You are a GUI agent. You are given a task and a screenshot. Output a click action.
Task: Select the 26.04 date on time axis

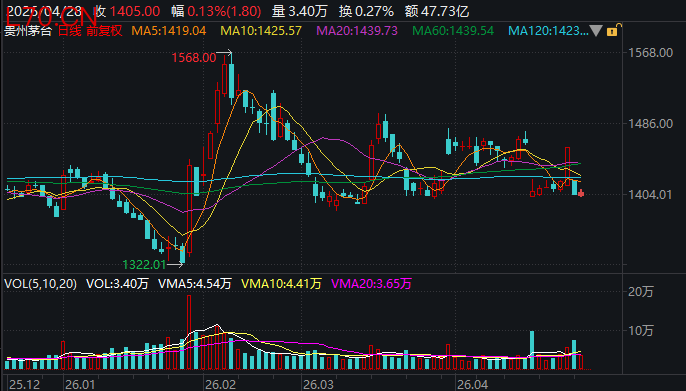(472, 384)
